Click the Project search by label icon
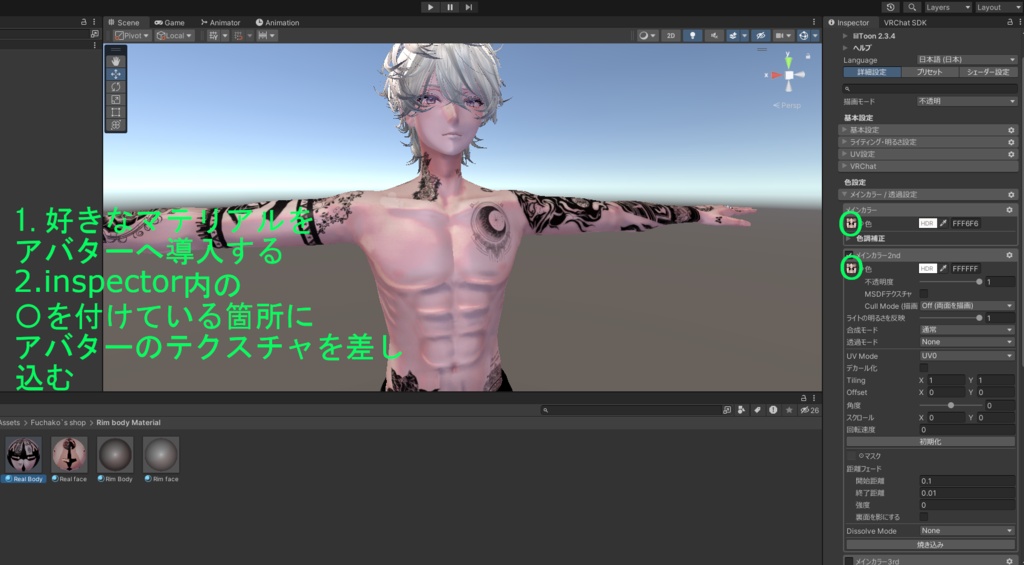1024x565 pixels. click(757, 410)
